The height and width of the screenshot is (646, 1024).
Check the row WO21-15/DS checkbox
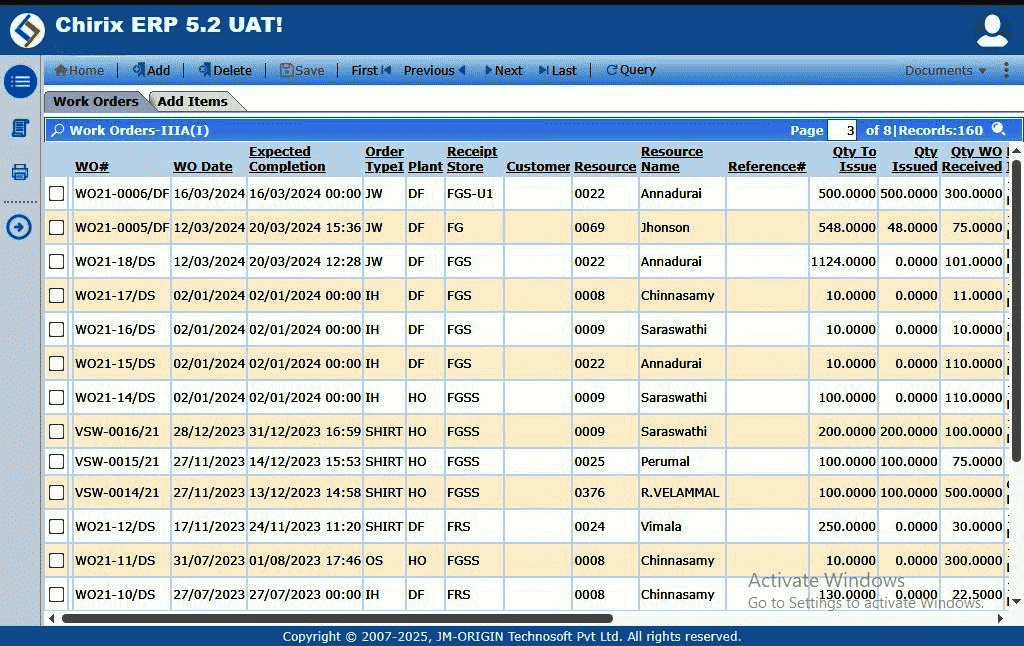pos(57,363)
